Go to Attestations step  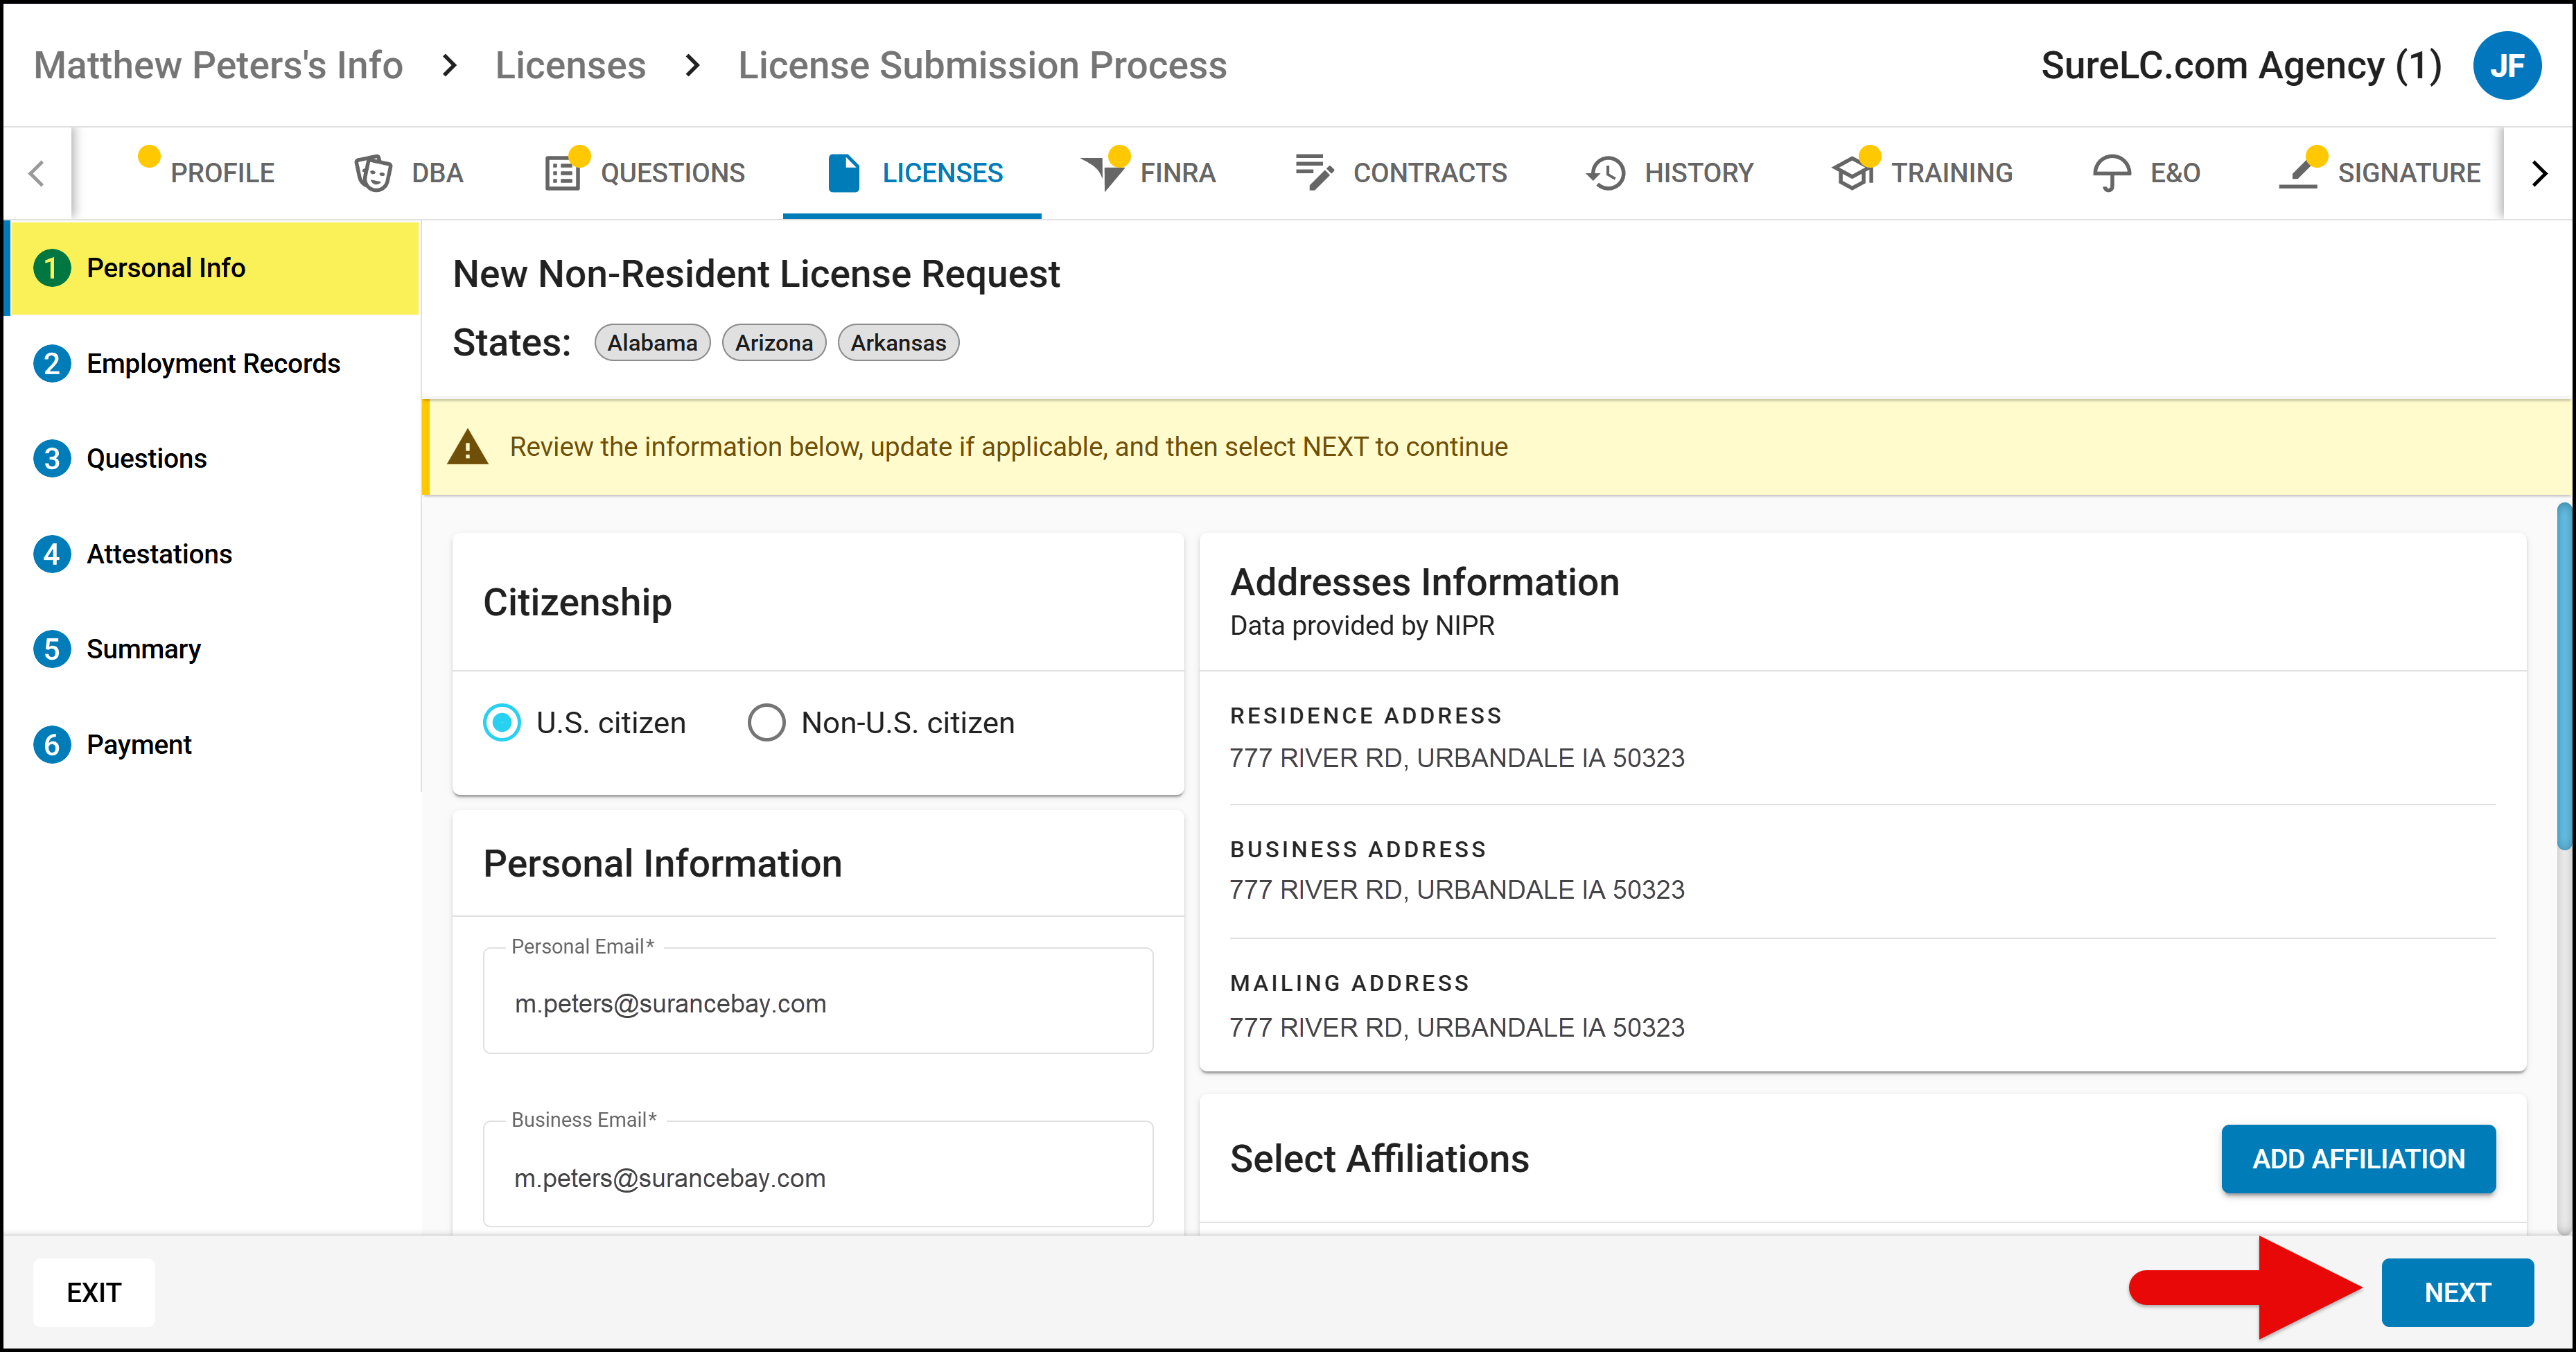(212, 554)
